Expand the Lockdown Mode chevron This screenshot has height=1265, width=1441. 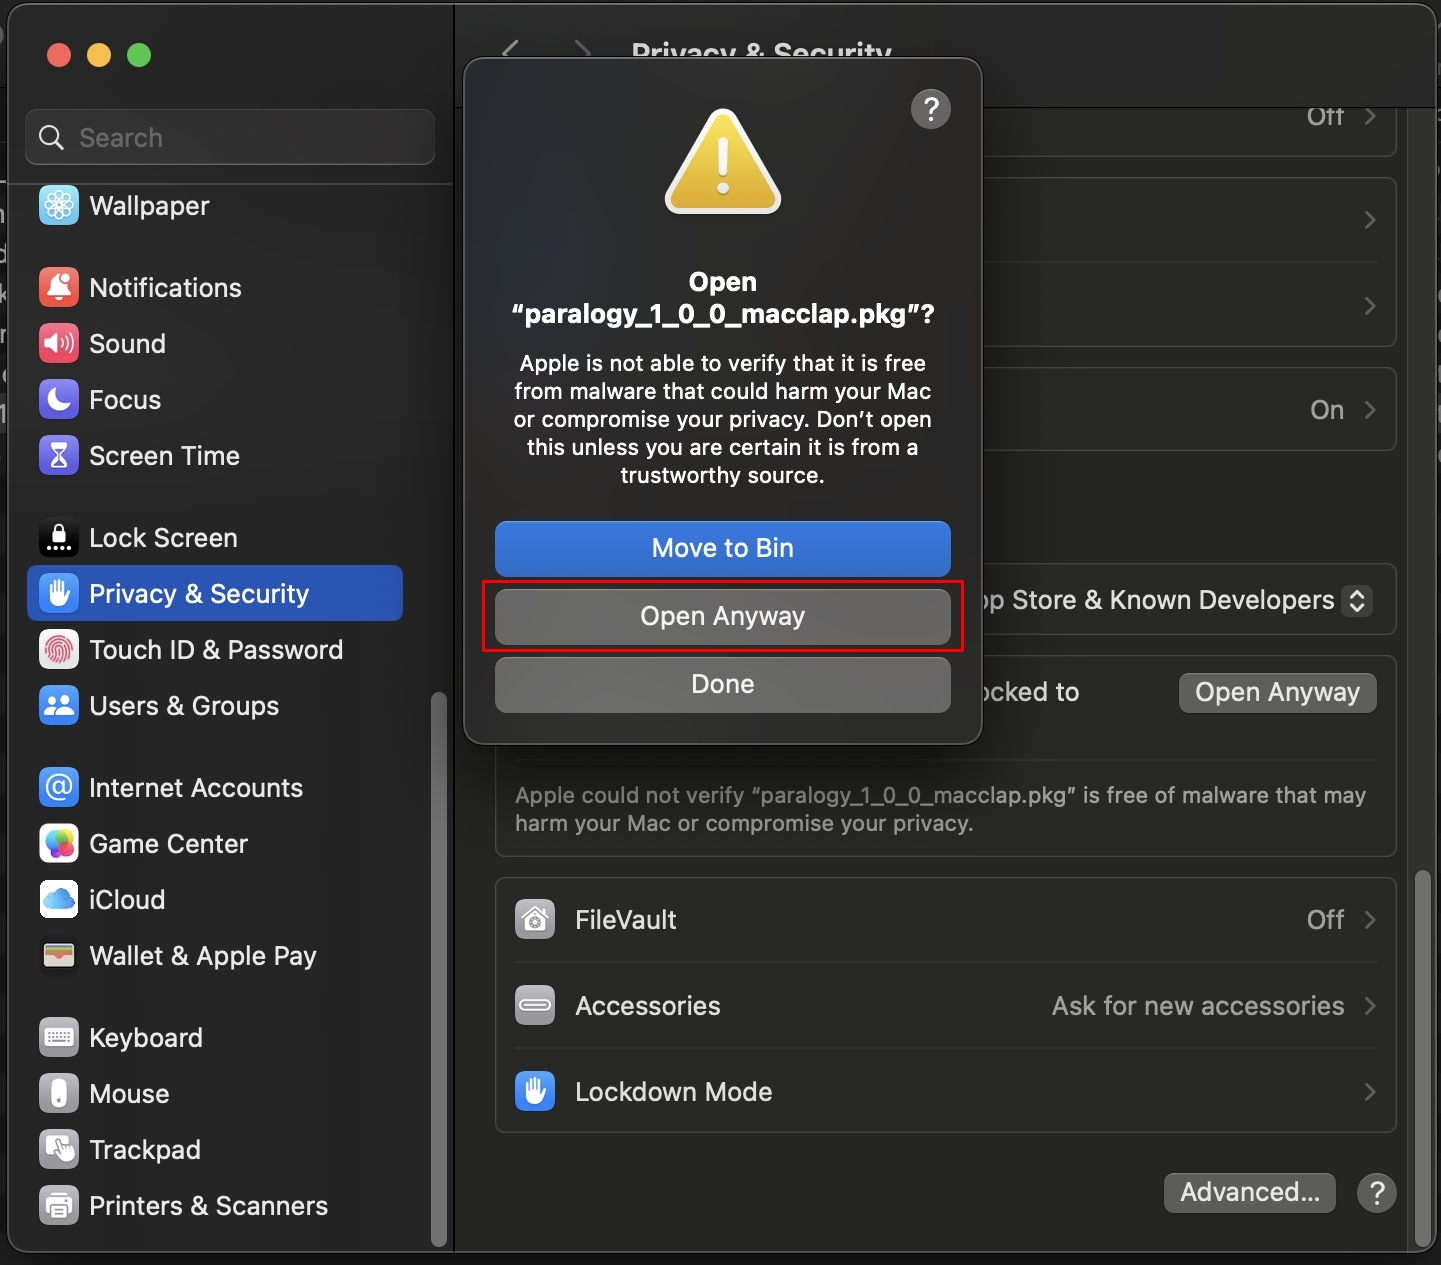tap(1370, 1092)
